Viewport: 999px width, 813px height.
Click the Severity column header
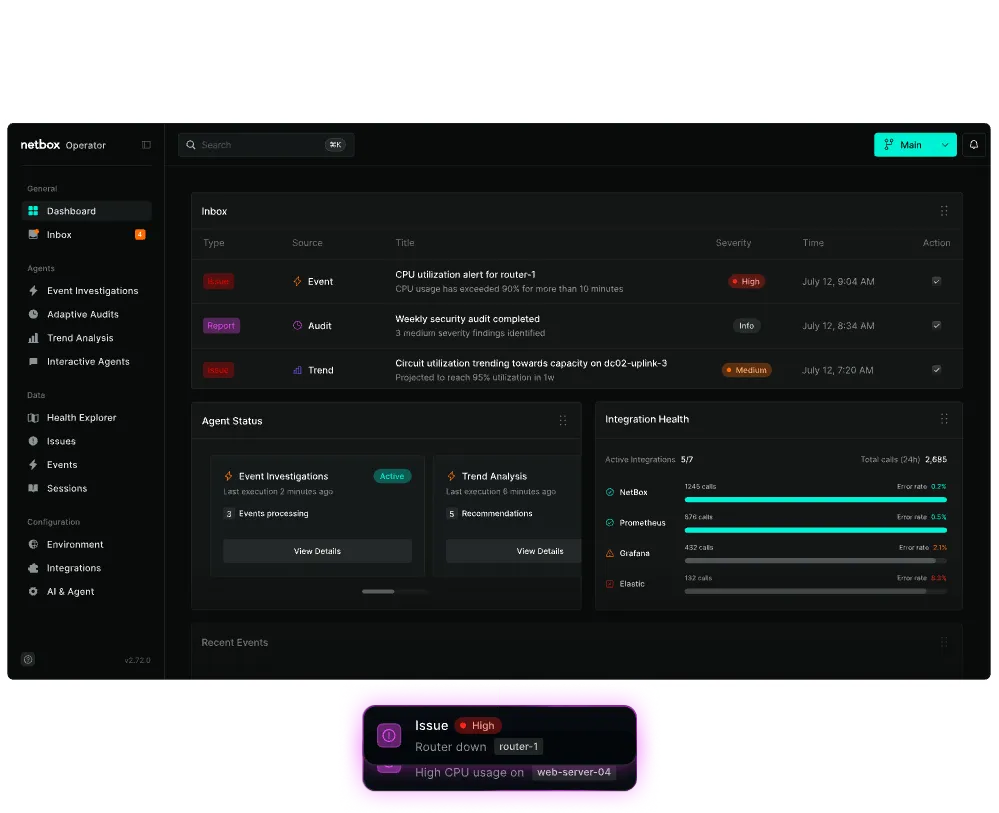click(x=733, y=243)
